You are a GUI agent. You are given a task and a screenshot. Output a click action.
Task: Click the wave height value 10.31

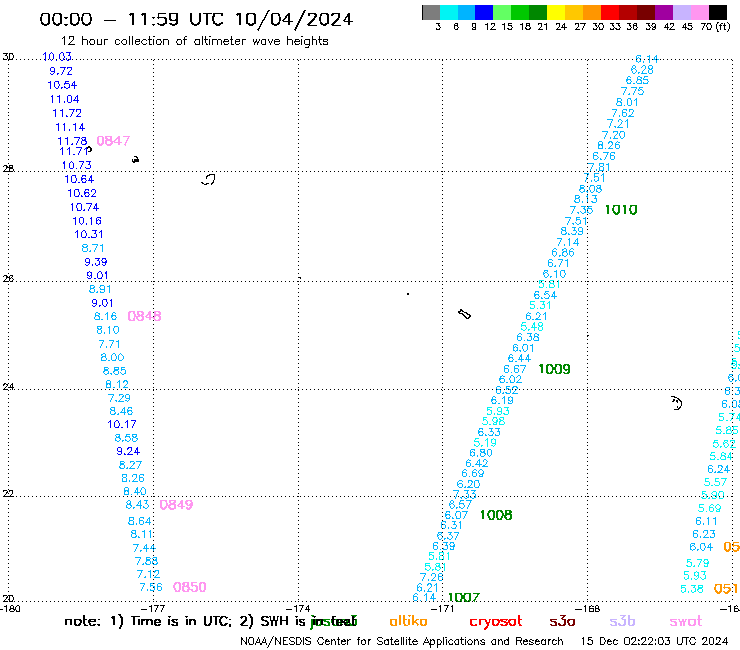tap(89, 234)
